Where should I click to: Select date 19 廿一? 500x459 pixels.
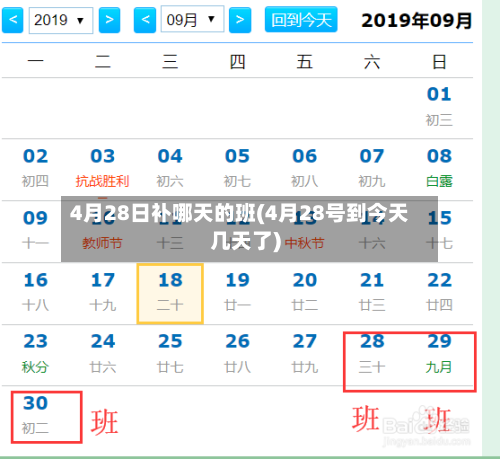click(x=237, y=293)
